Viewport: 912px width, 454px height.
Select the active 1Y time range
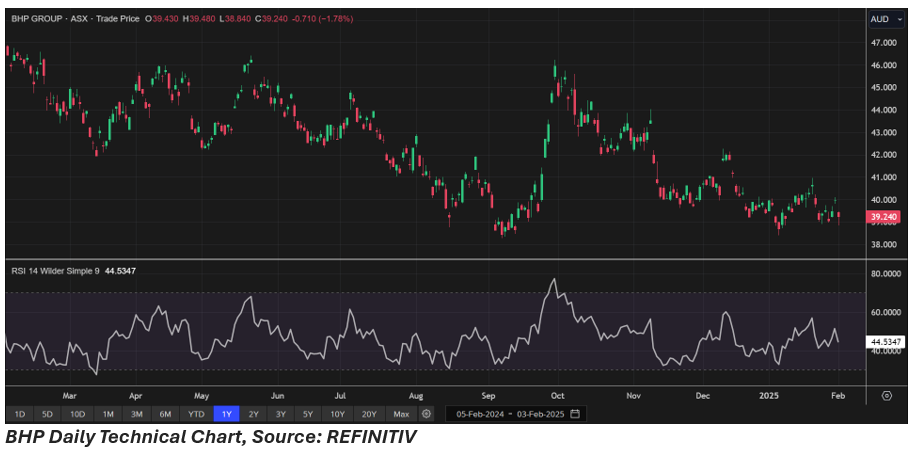click(x=227, y=414)
